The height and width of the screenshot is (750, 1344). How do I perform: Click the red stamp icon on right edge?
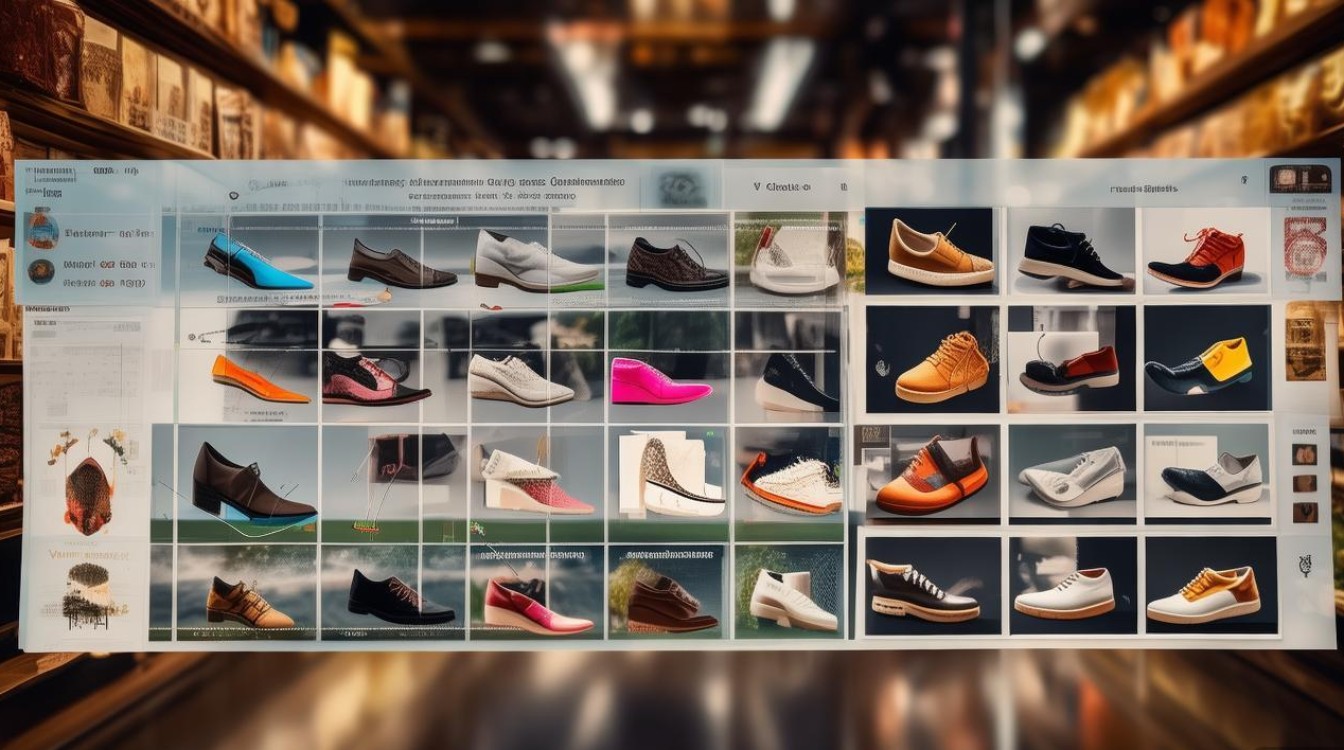(x=1304, y=247)
